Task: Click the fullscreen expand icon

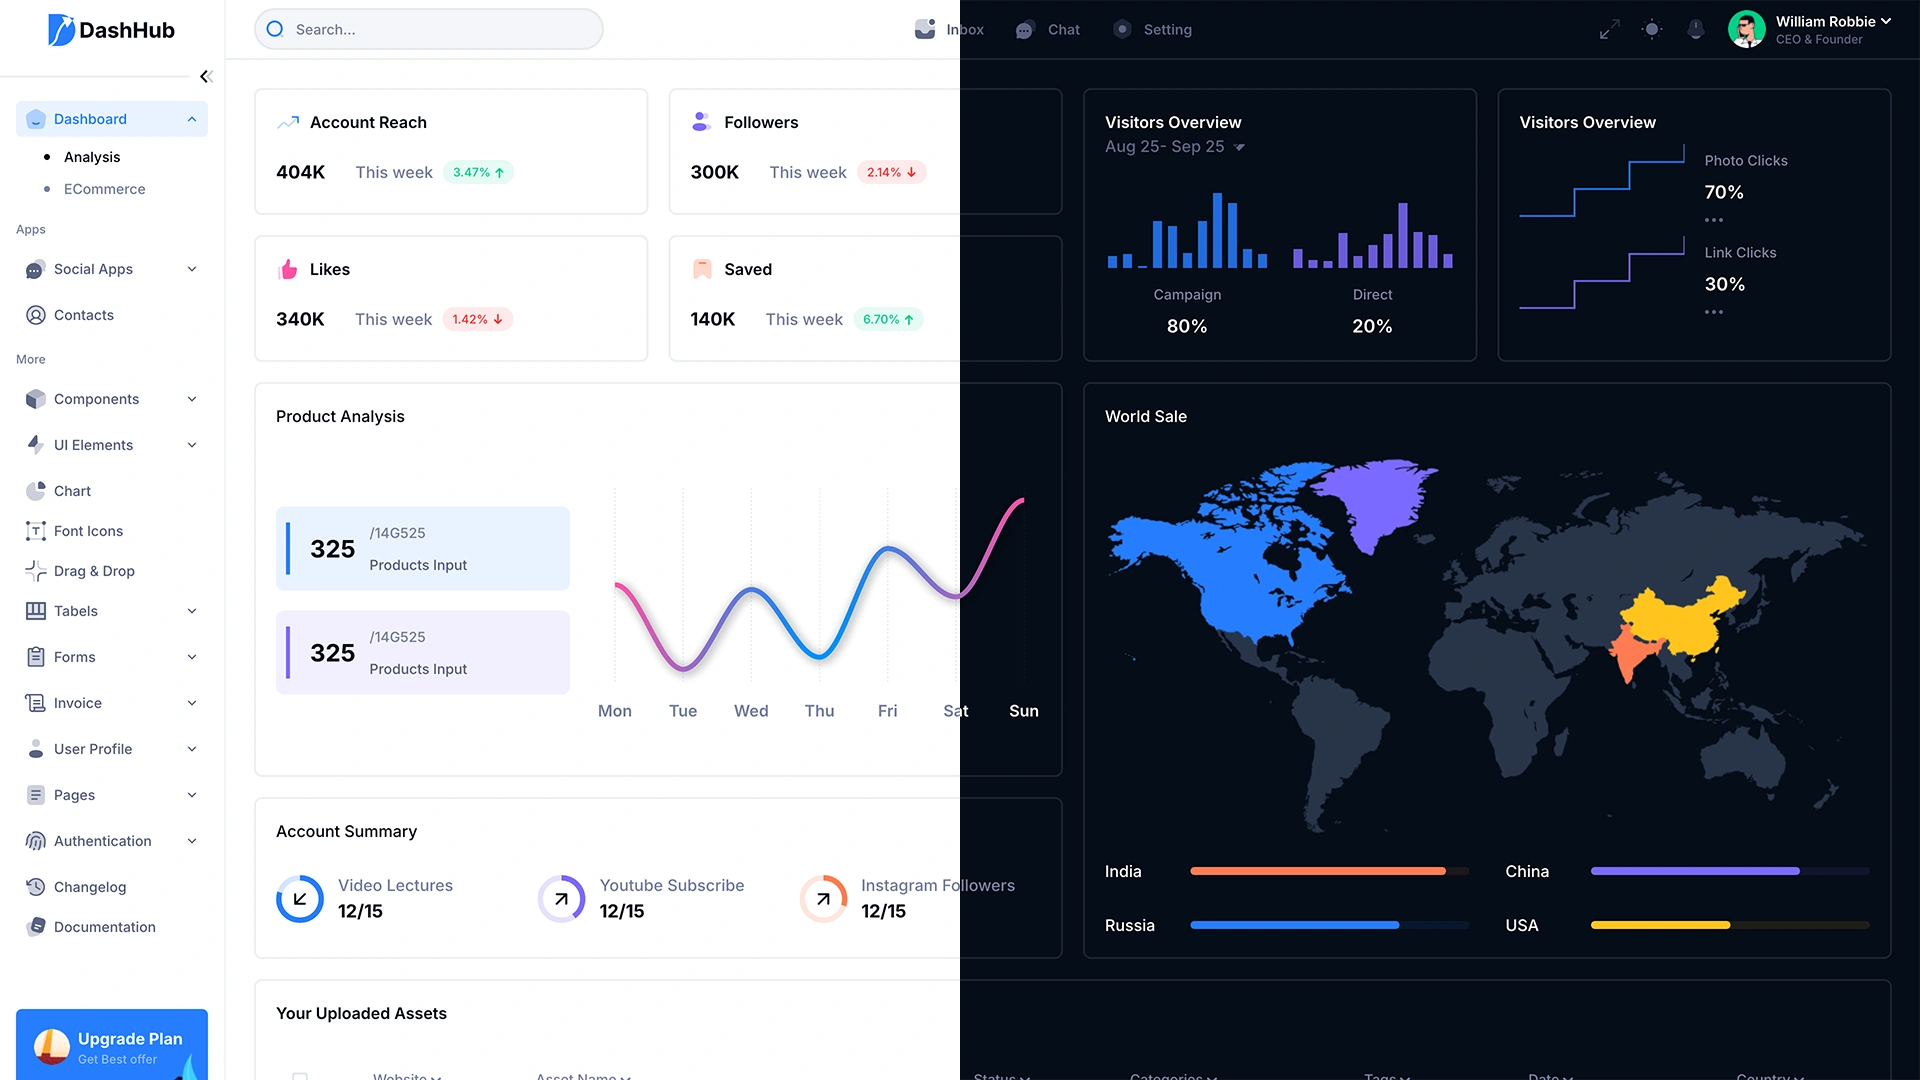Action: pos(1609,30)
